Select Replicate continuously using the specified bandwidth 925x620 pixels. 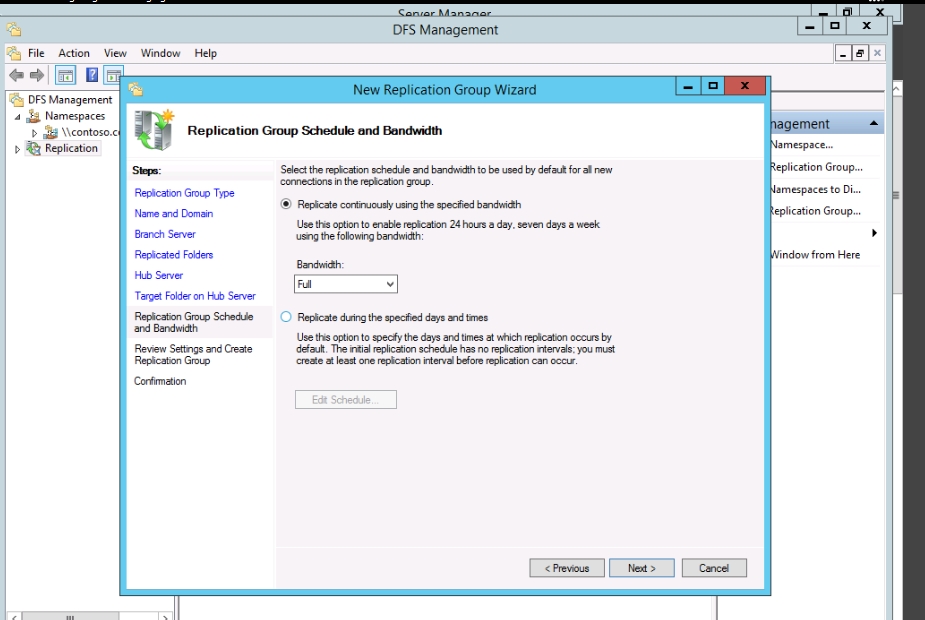287,204
